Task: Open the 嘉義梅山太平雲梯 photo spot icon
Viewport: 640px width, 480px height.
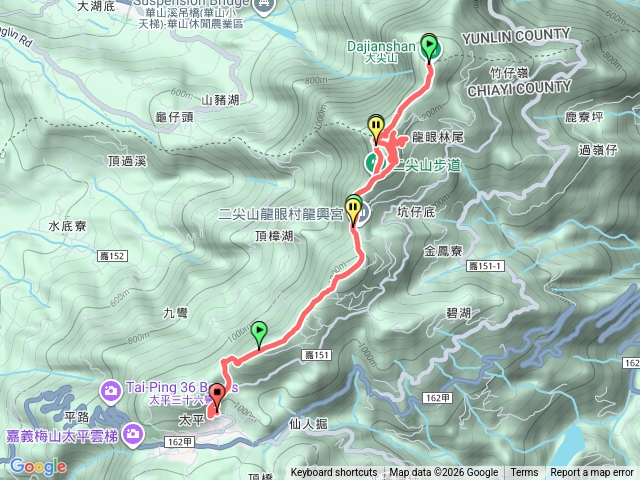Action: (x=134, y=434)
